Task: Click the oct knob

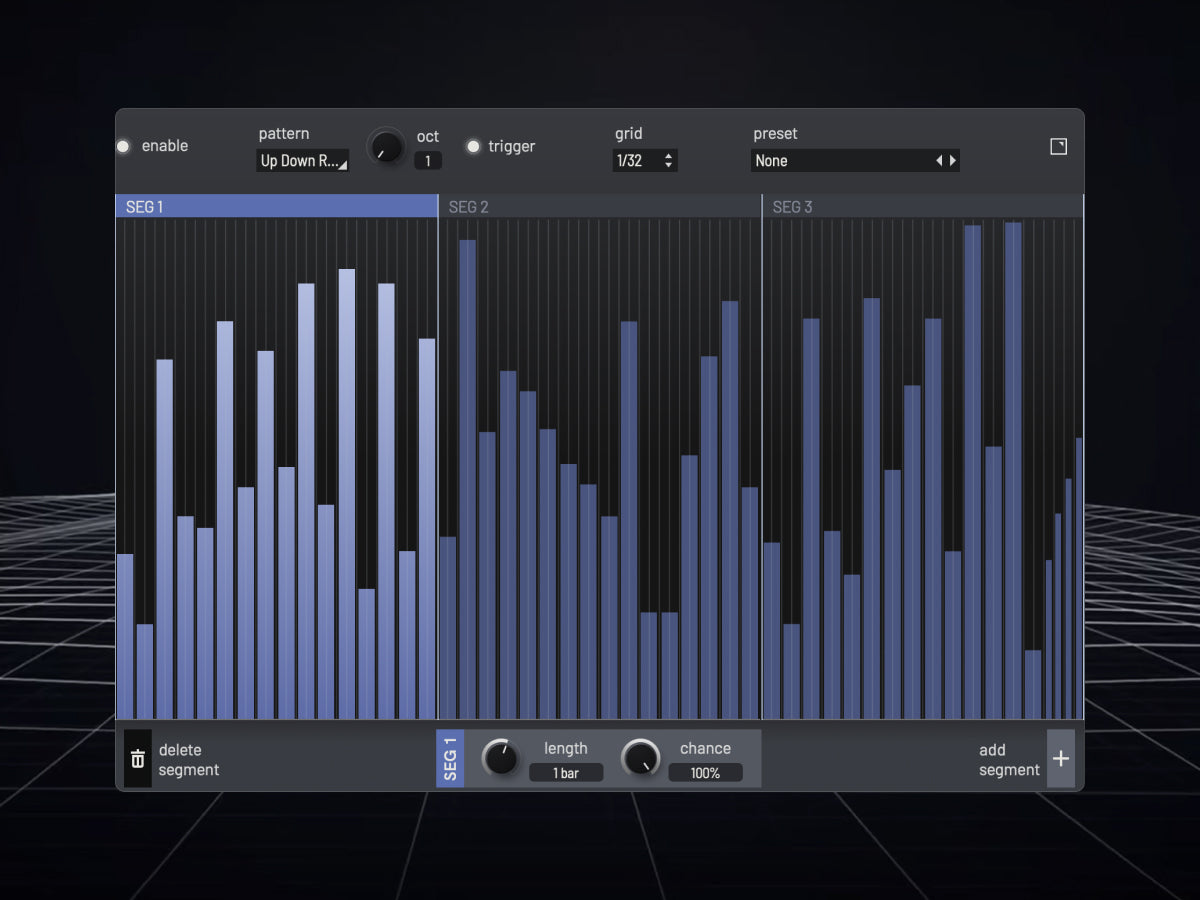Action: pos(386,147)
